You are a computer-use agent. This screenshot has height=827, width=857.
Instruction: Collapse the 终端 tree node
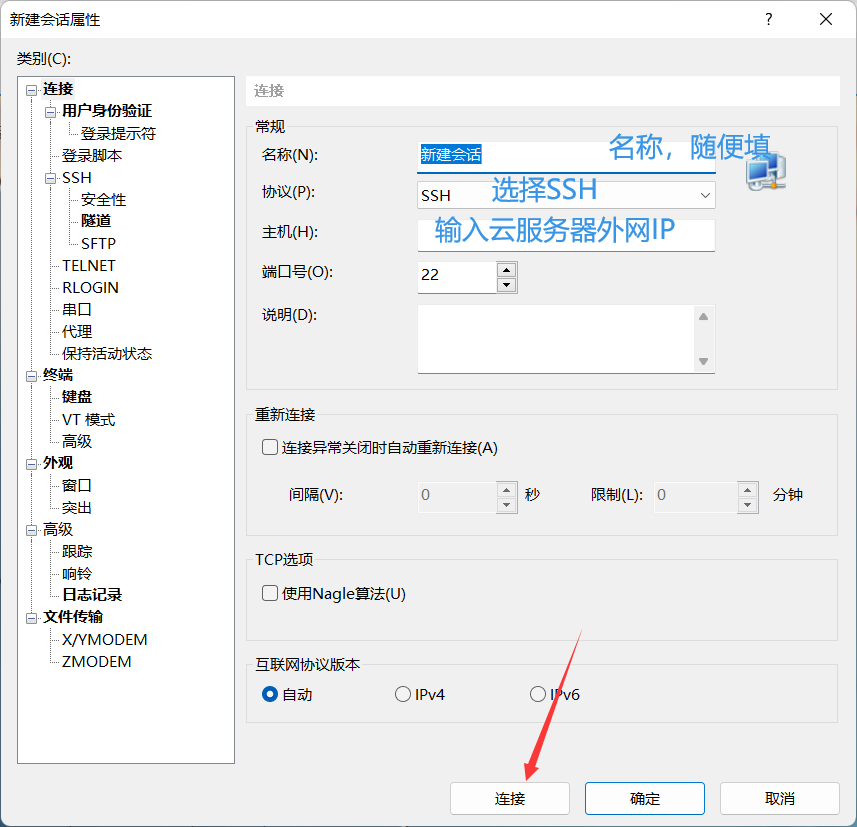click(31, 376)
